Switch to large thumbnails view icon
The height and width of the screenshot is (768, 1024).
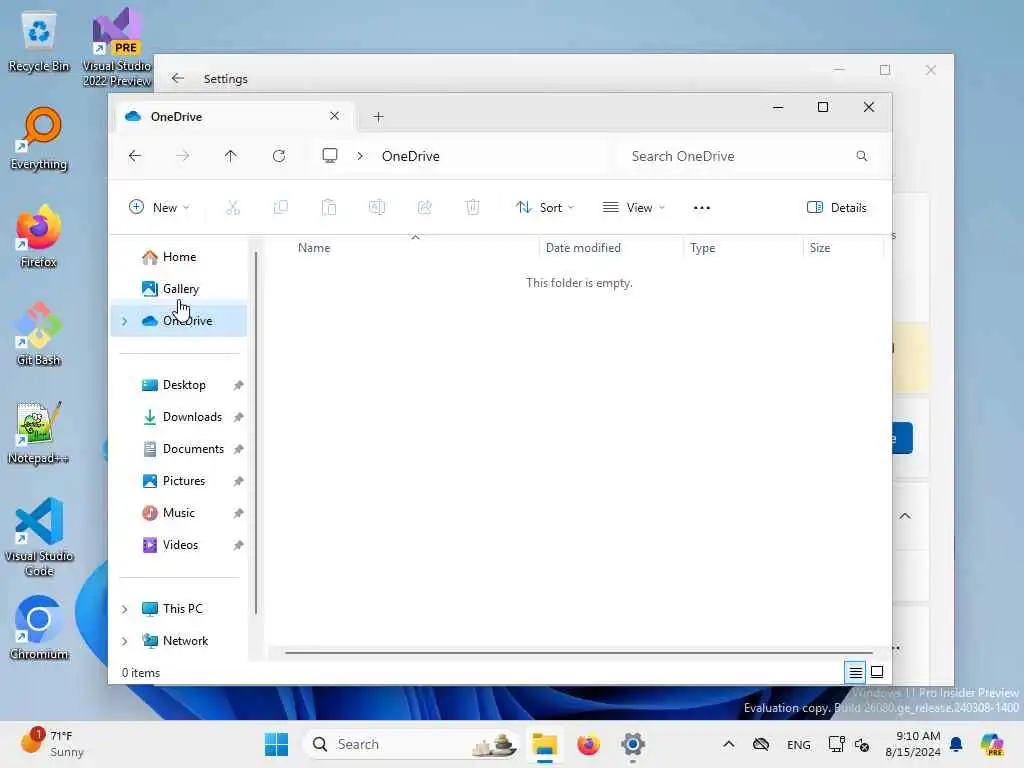(x=877, y=672)
